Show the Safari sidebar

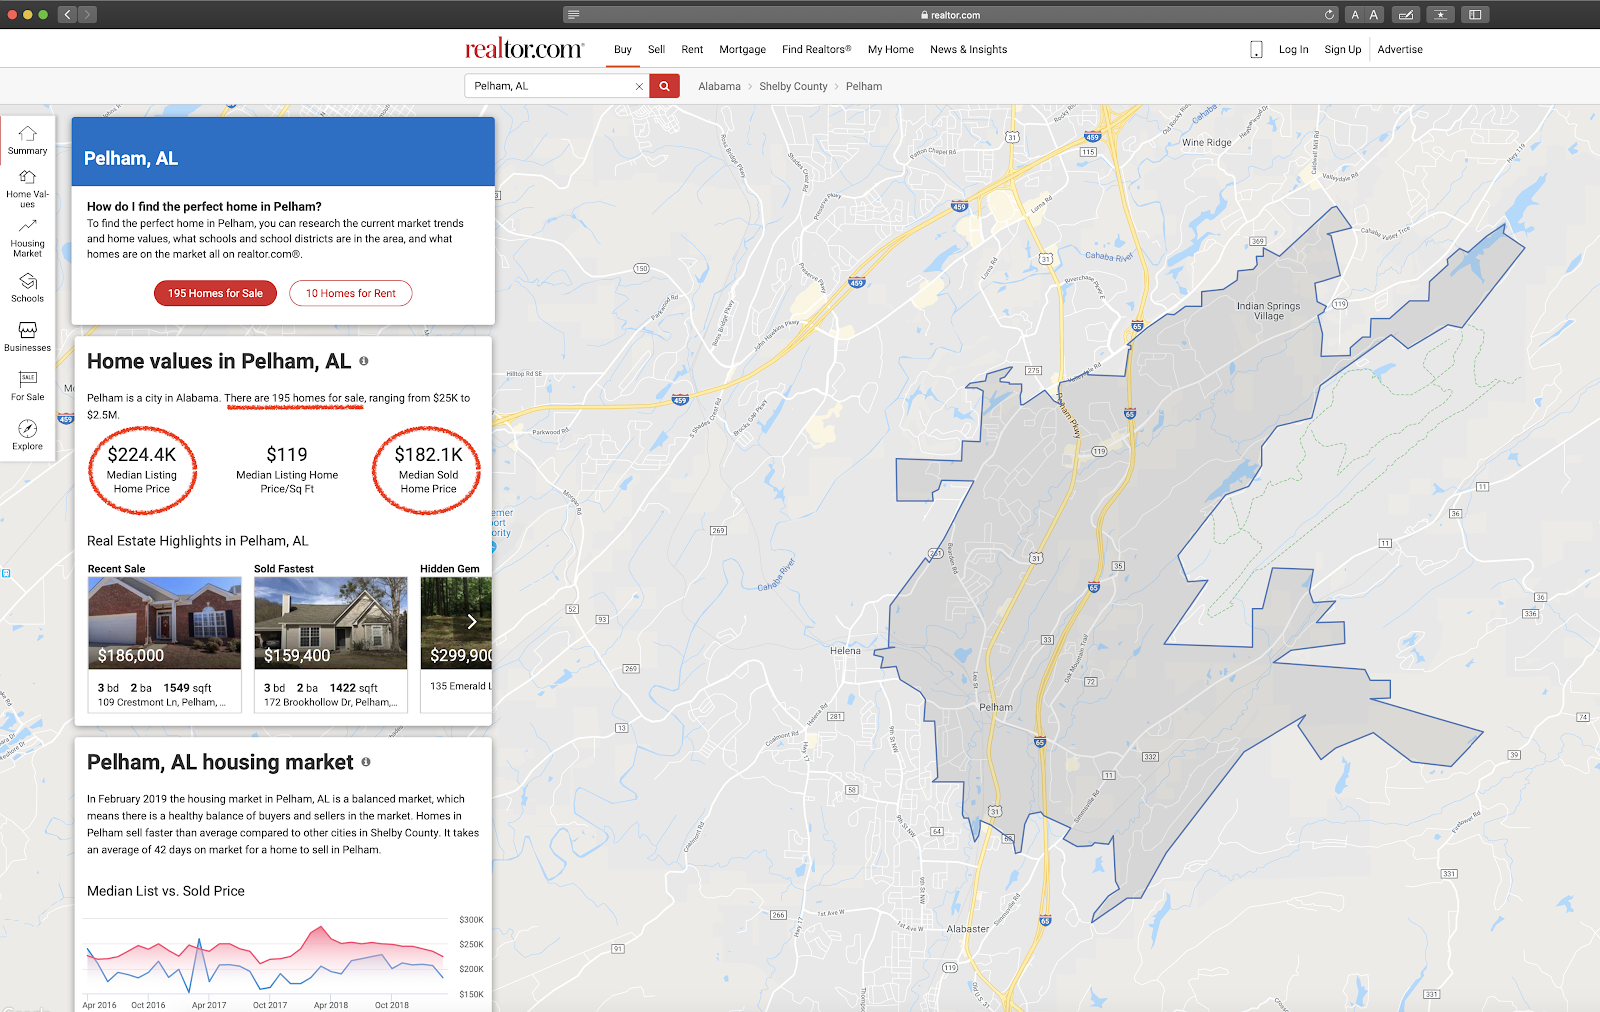click(x=1475, y=15)
